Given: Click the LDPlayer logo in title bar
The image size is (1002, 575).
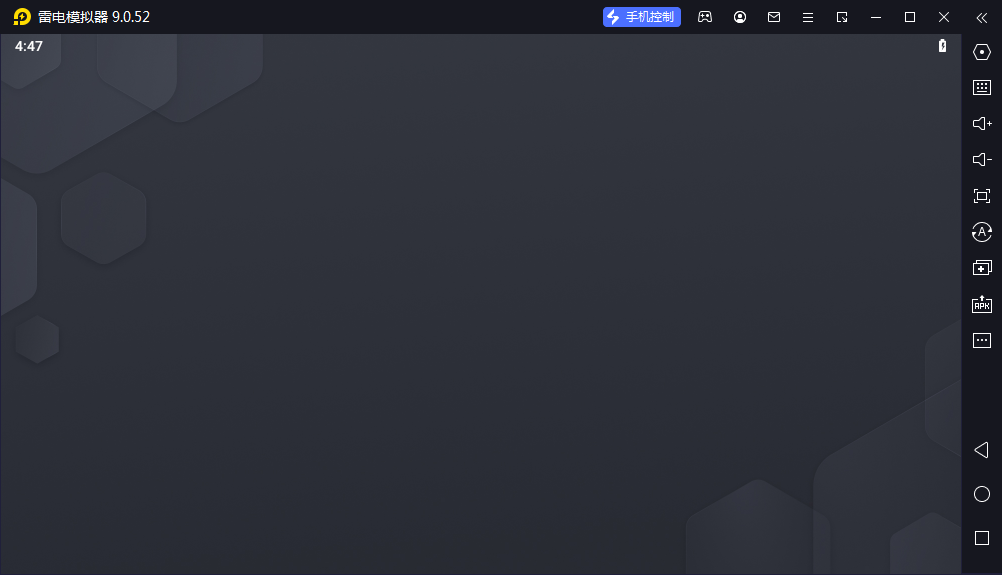Looking at the screenshot, I should [22, 17].
